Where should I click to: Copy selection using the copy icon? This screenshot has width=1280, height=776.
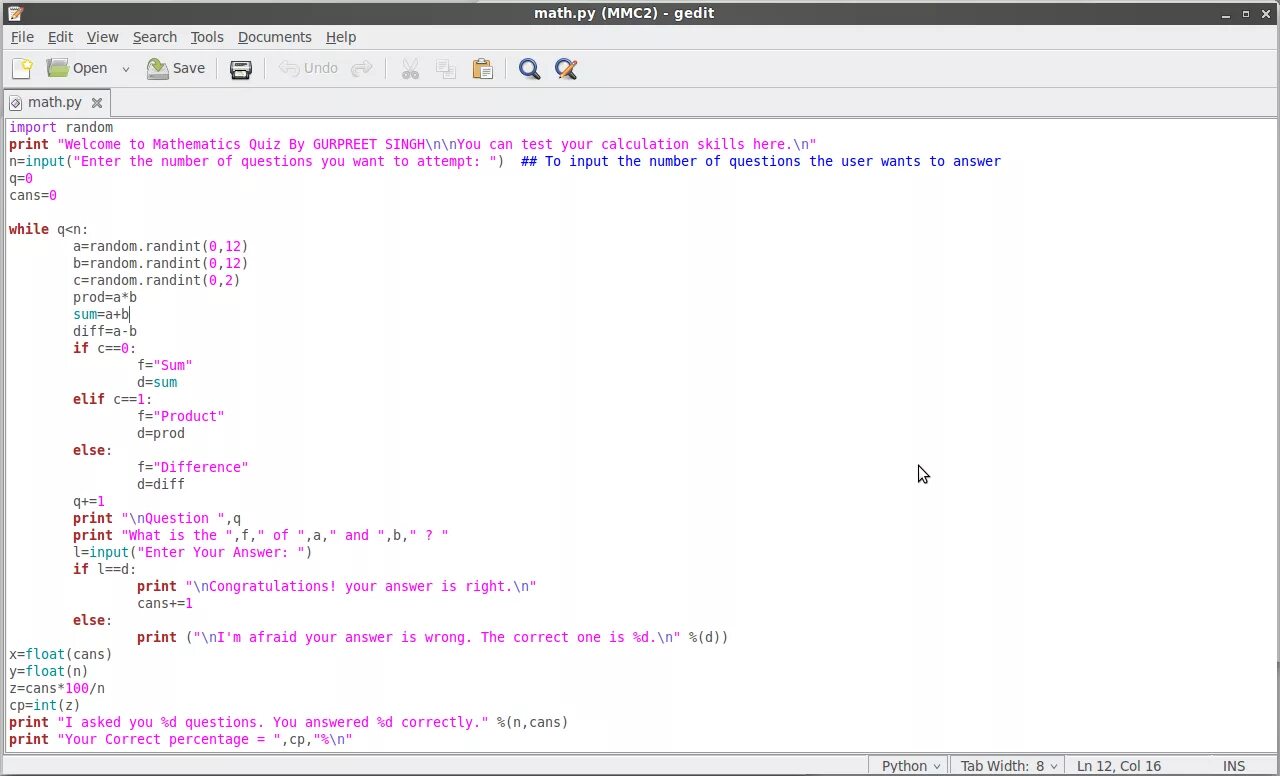446,69
